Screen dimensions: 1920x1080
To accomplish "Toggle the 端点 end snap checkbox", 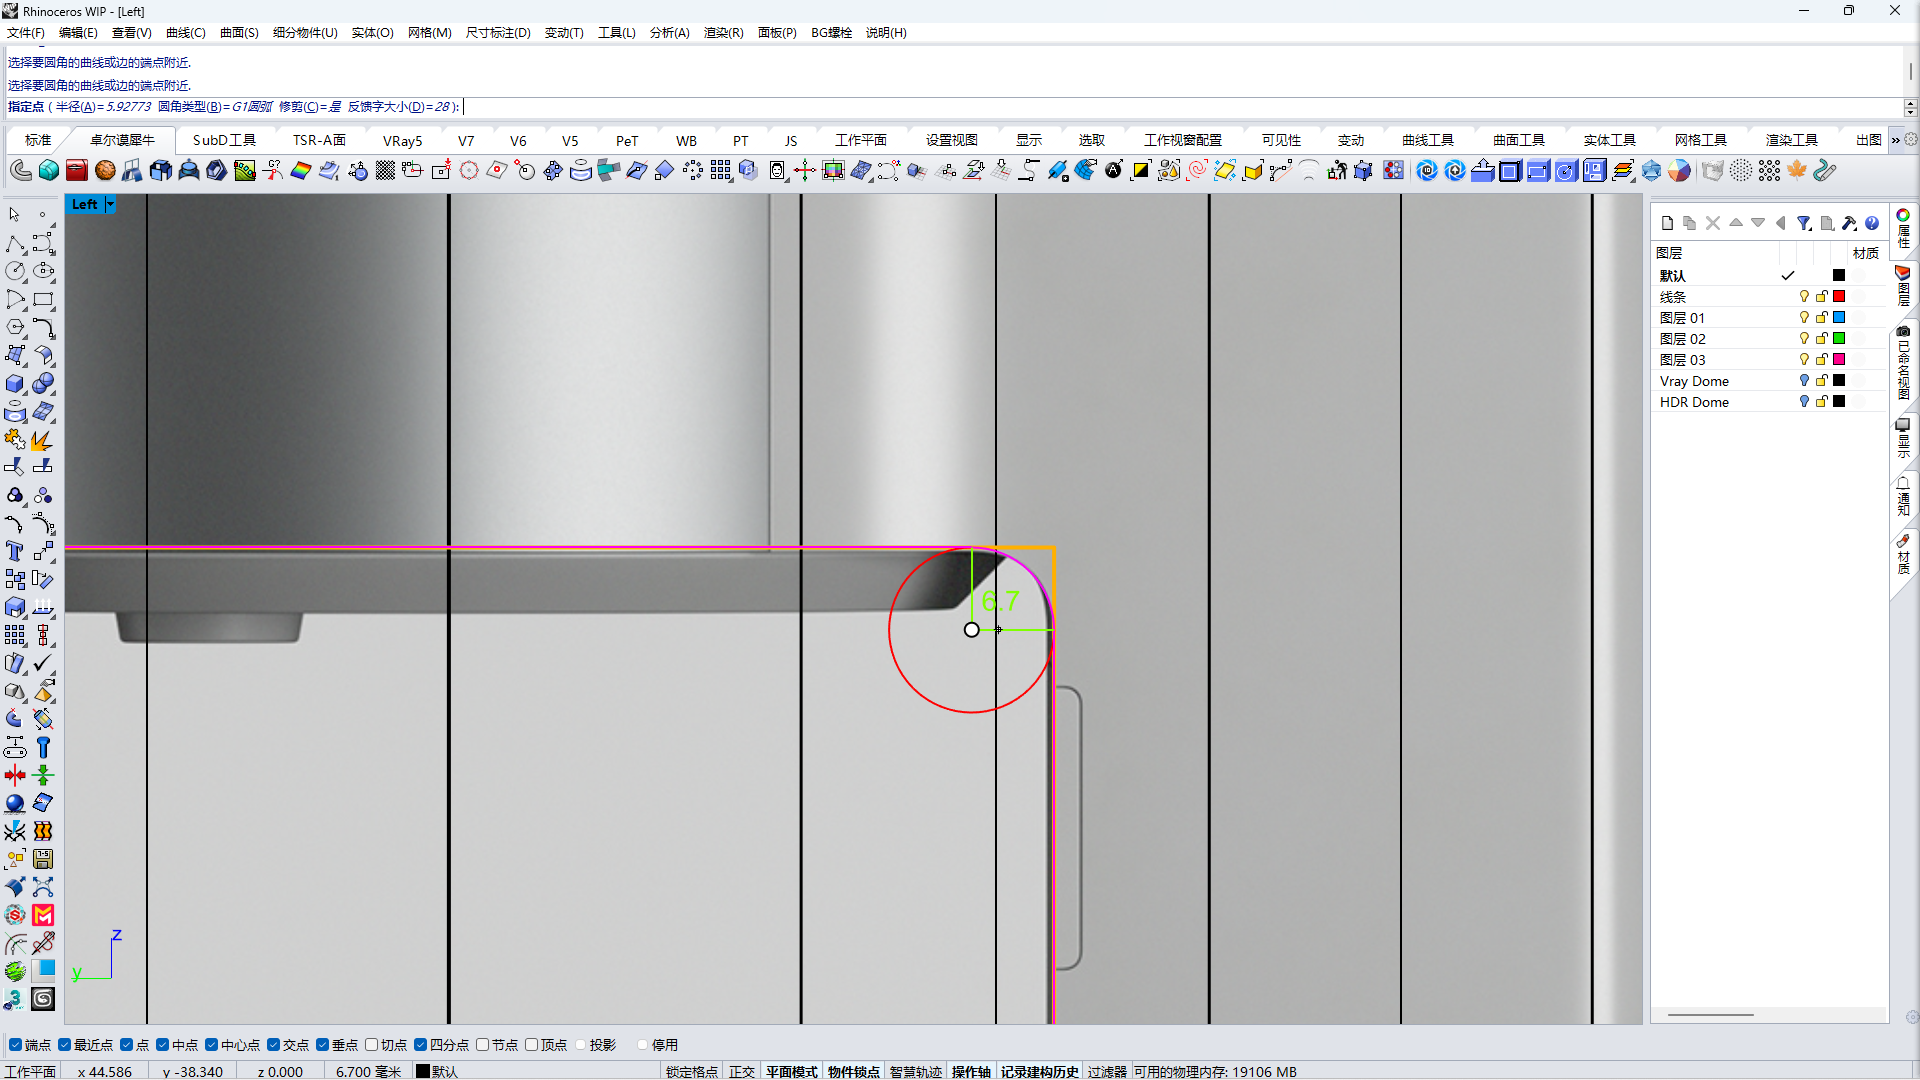I will coord(15,1045).
